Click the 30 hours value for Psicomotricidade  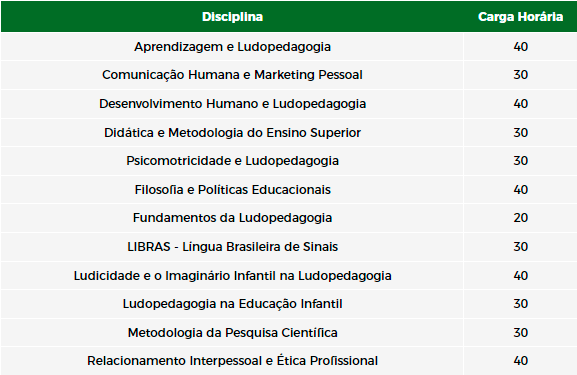pos(520,161)
